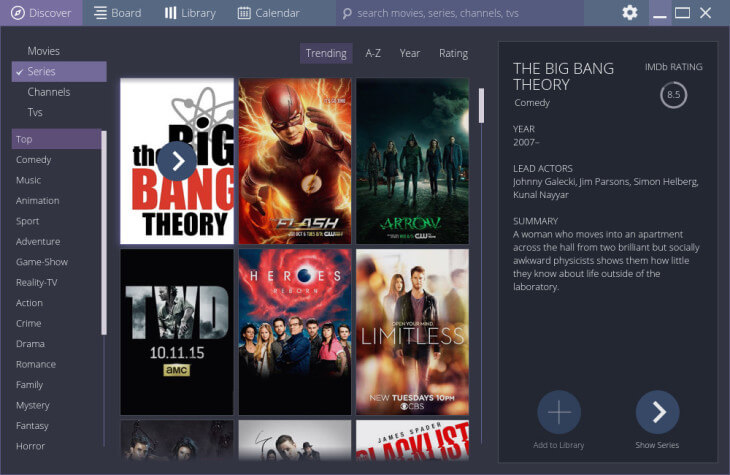
Task: Open the Discover tab
Action: tap(41, 13)
